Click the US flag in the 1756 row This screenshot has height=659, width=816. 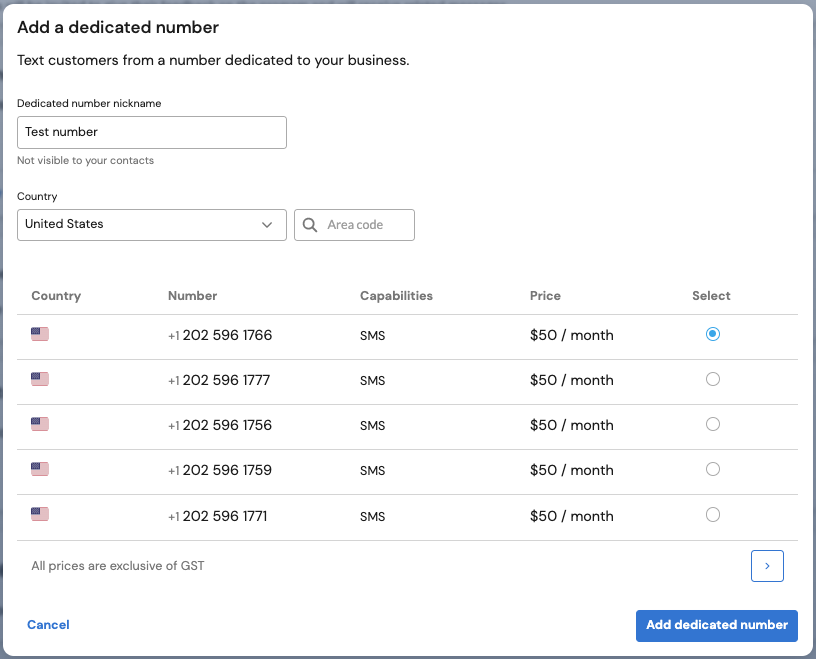tap(40, 424)
